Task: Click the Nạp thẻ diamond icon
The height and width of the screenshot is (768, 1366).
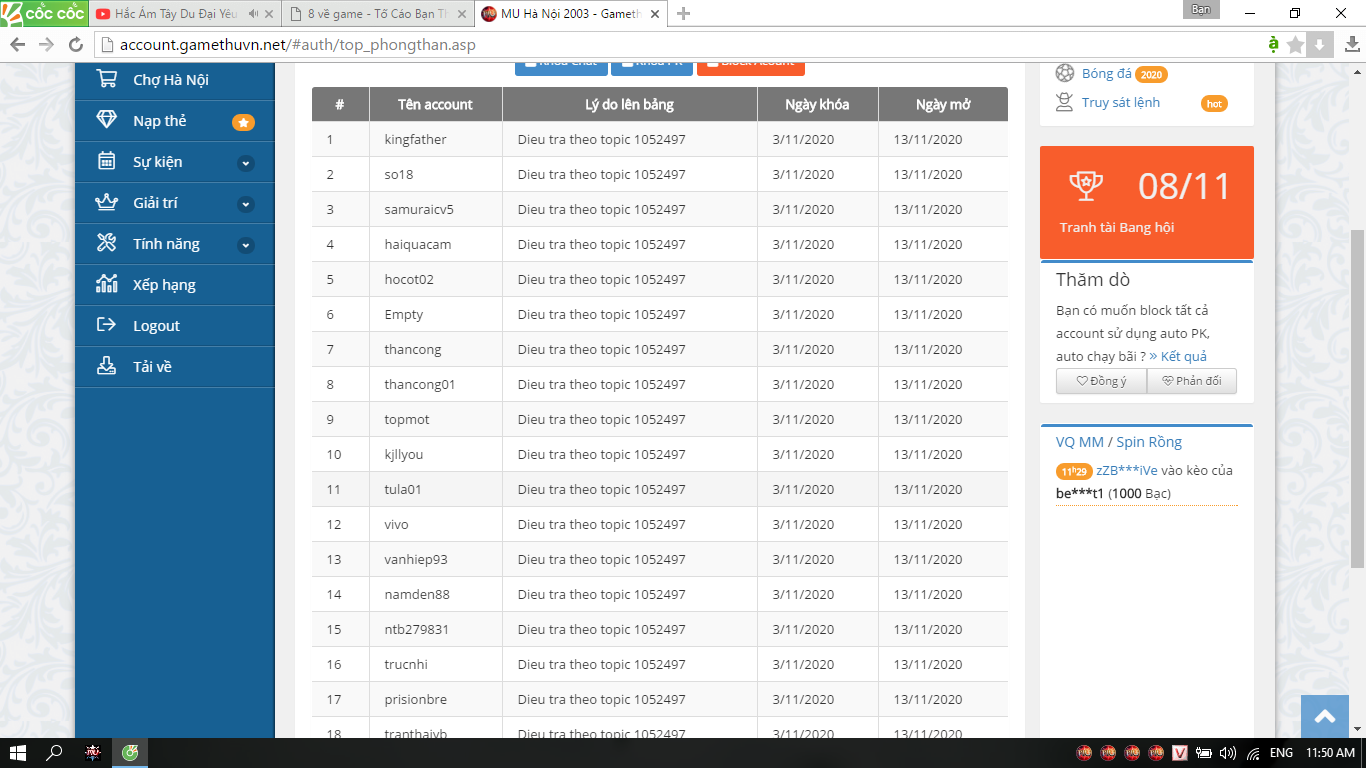Action: click(x=106, y=120)
